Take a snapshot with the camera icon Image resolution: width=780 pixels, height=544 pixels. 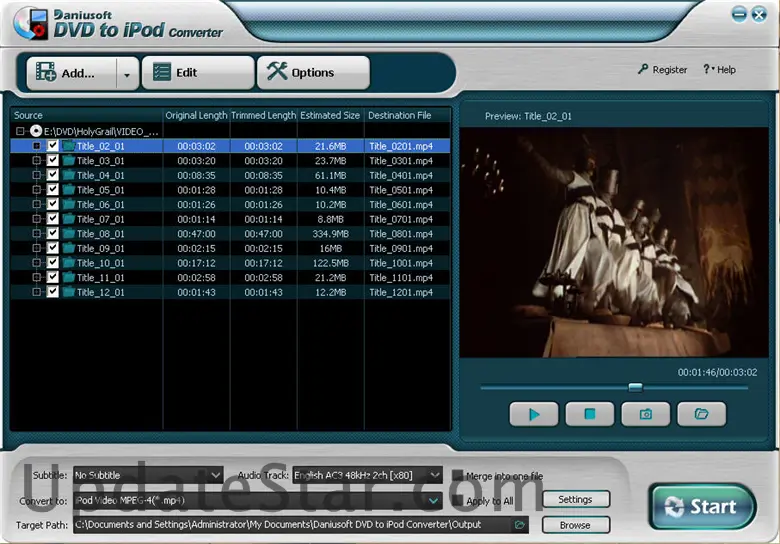tap(645, 414)
